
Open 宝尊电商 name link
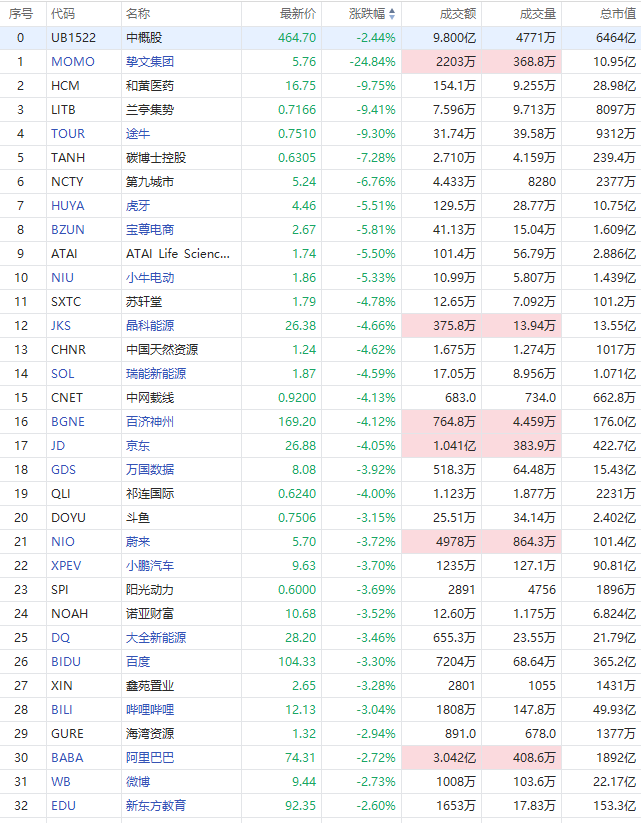point(150,230)
